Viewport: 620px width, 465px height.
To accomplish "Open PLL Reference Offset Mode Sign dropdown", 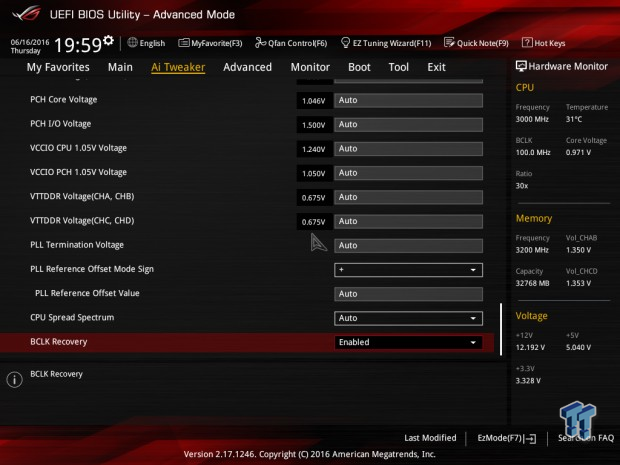I will coord(408,270).
